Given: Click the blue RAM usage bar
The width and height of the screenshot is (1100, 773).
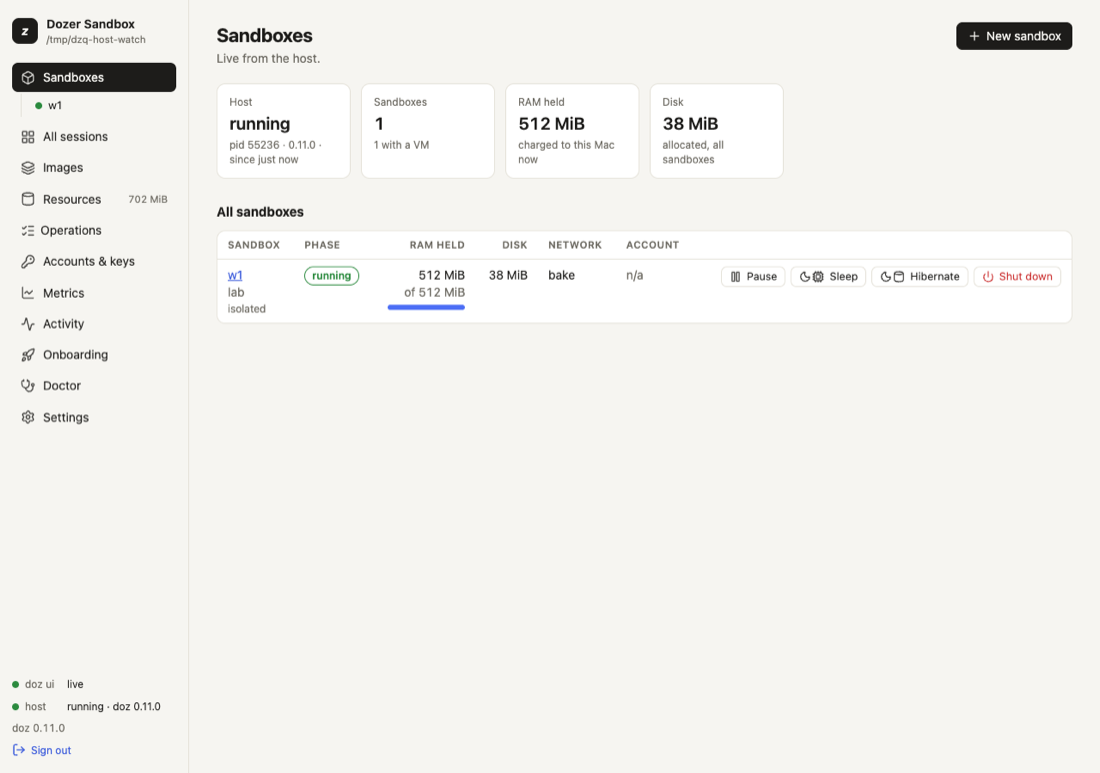Looking at the screenshot, I should click(x=426, y=307).
